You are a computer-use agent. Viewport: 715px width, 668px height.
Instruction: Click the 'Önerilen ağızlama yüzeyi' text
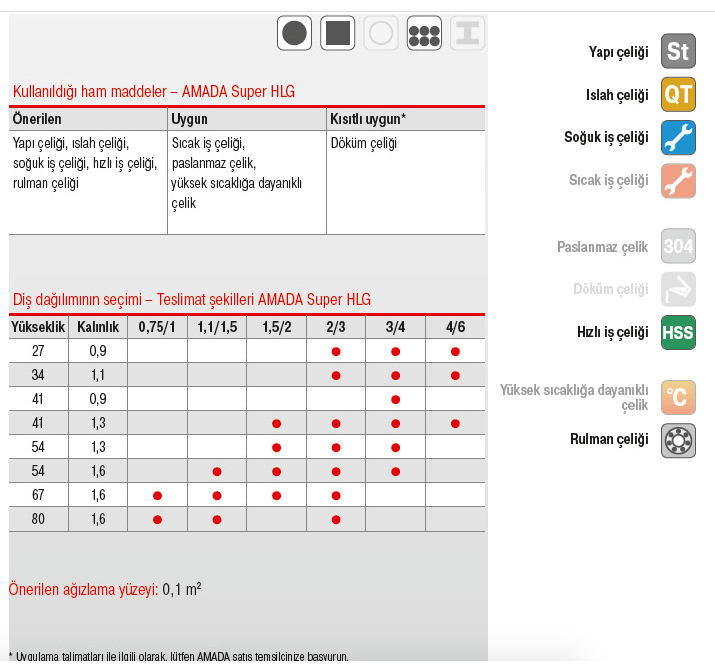click(x=83, y=589)
